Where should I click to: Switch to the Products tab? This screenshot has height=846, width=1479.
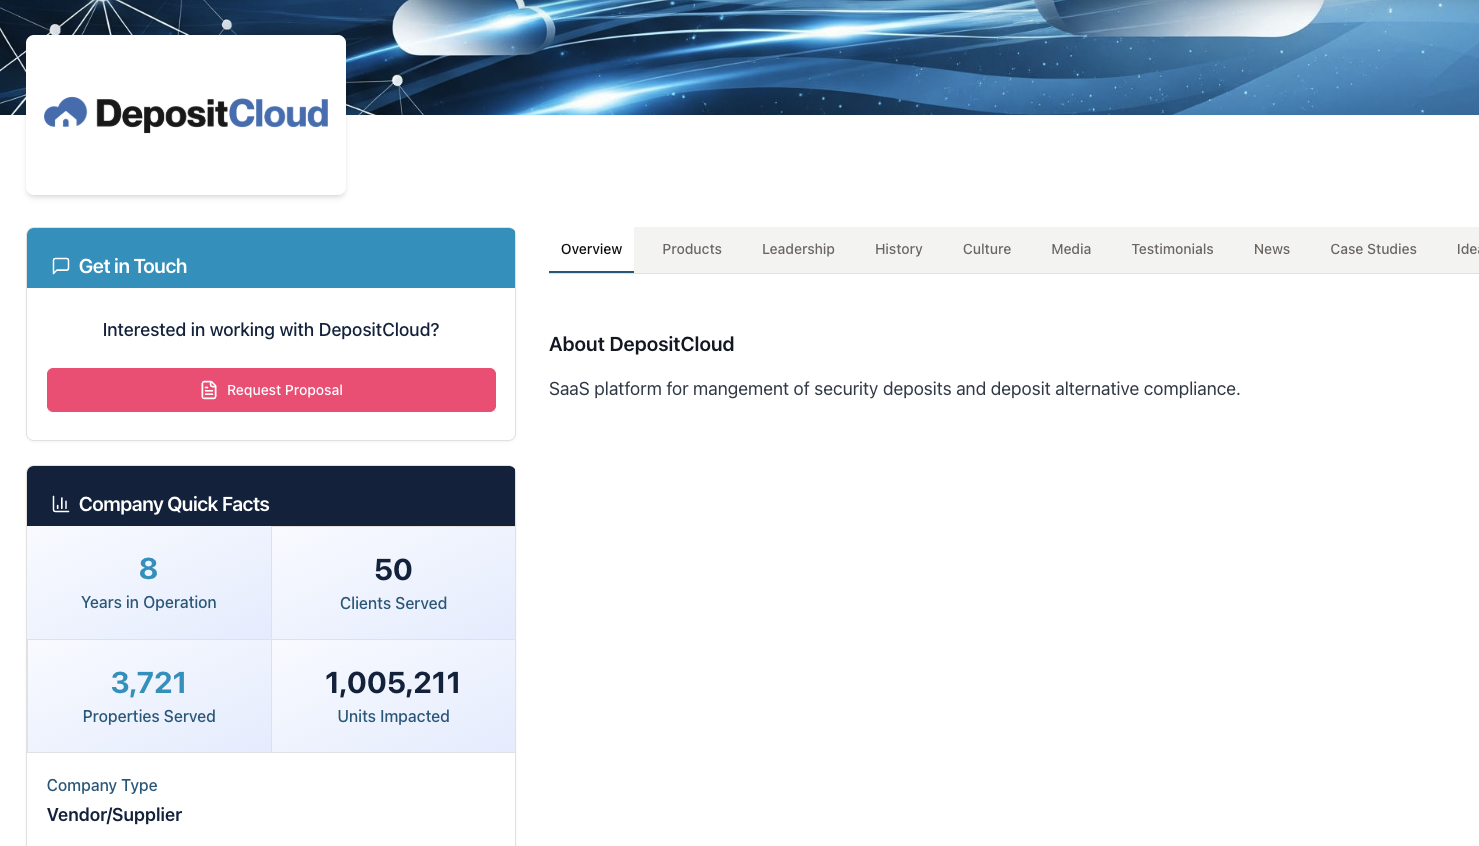pos(692,249)
